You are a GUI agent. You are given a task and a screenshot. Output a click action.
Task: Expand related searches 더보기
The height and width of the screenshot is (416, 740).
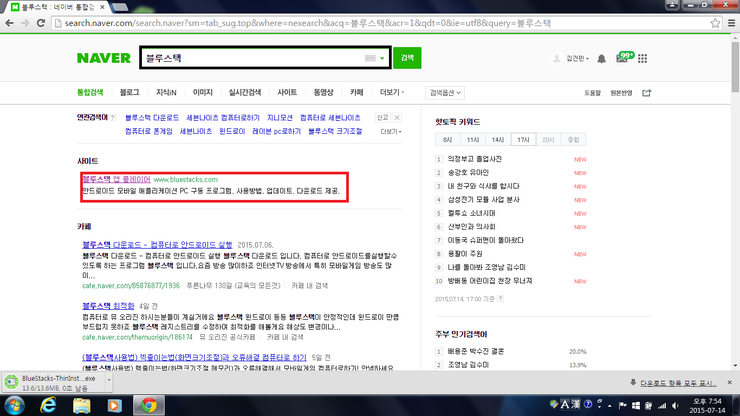click(391, 132)
